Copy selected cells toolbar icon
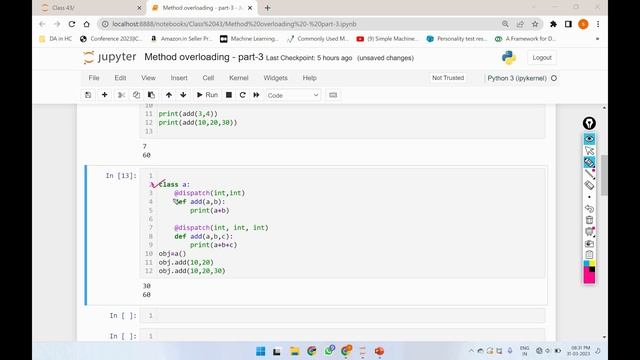Screen dimensions: 640x360 click(136, 95)
